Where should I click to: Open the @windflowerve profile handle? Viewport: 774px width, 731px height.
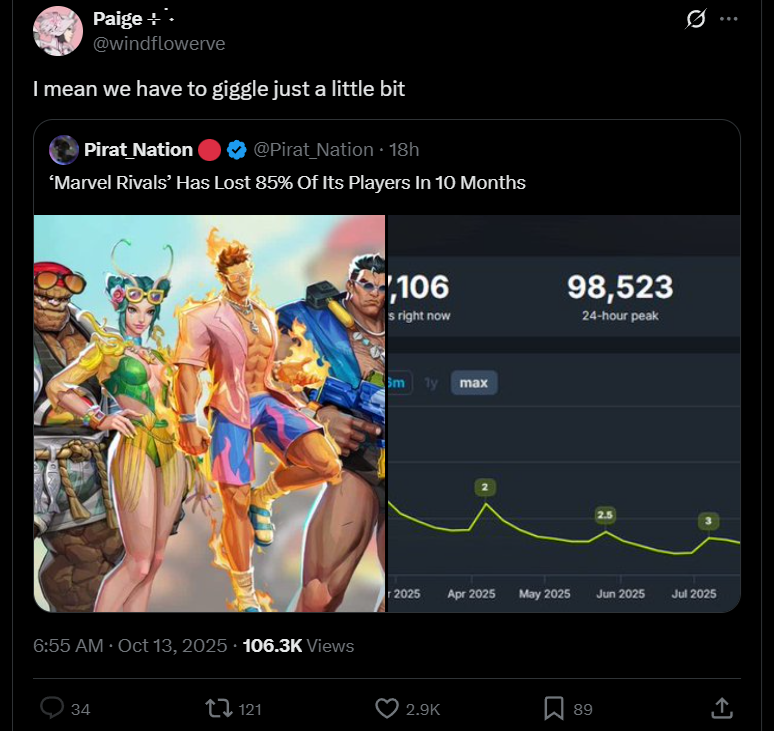click(x=159, y=43)
